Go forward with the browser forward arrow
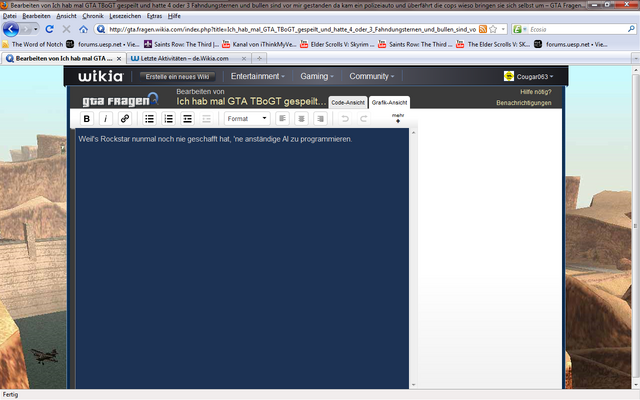Image resolution: width=640 pixels, height=400 pixels. coord(26,29)
